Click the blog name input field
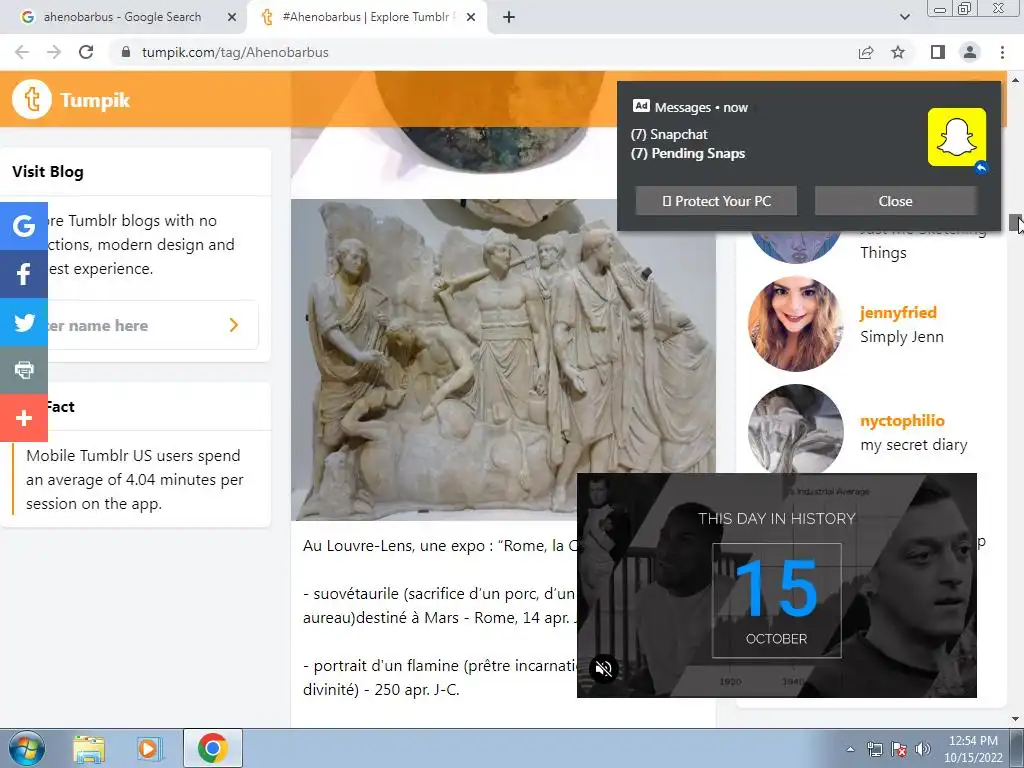The image size is (1024, 768). click(x=134, y=325)
